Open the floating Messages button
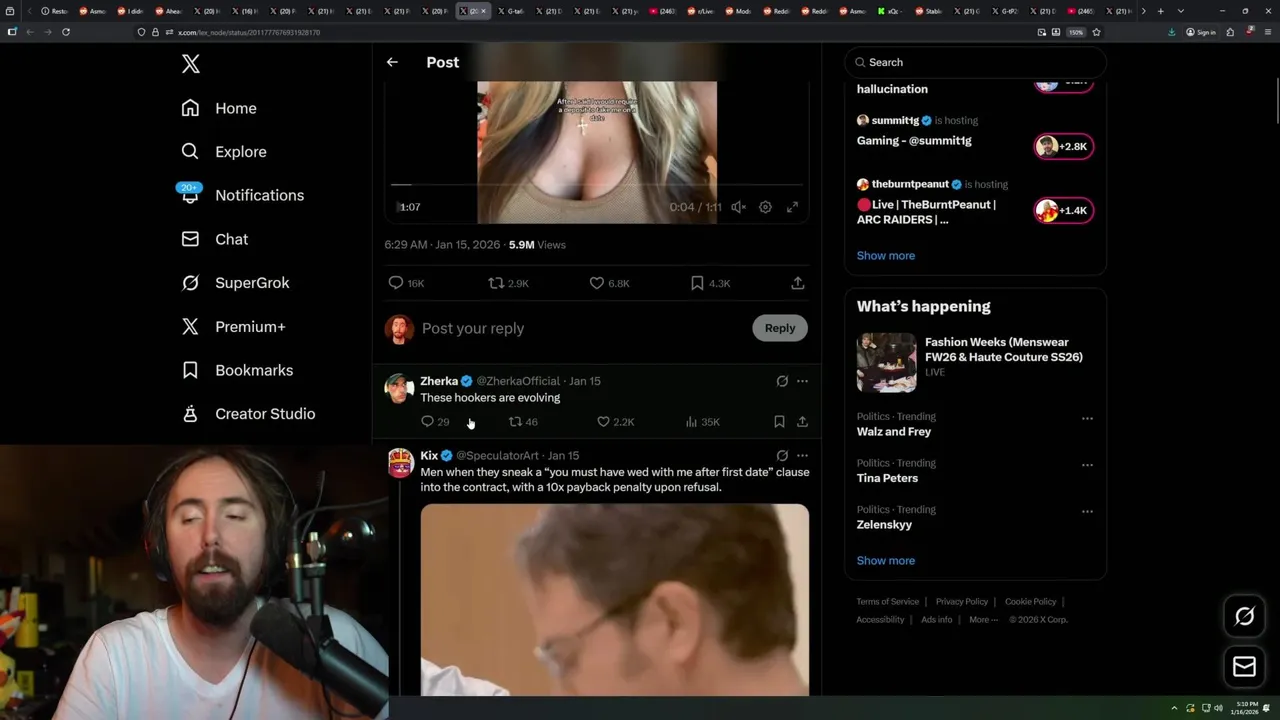Image resolution: width=1280 pixels, height=720 pixels. click(x=1245, y=667)
